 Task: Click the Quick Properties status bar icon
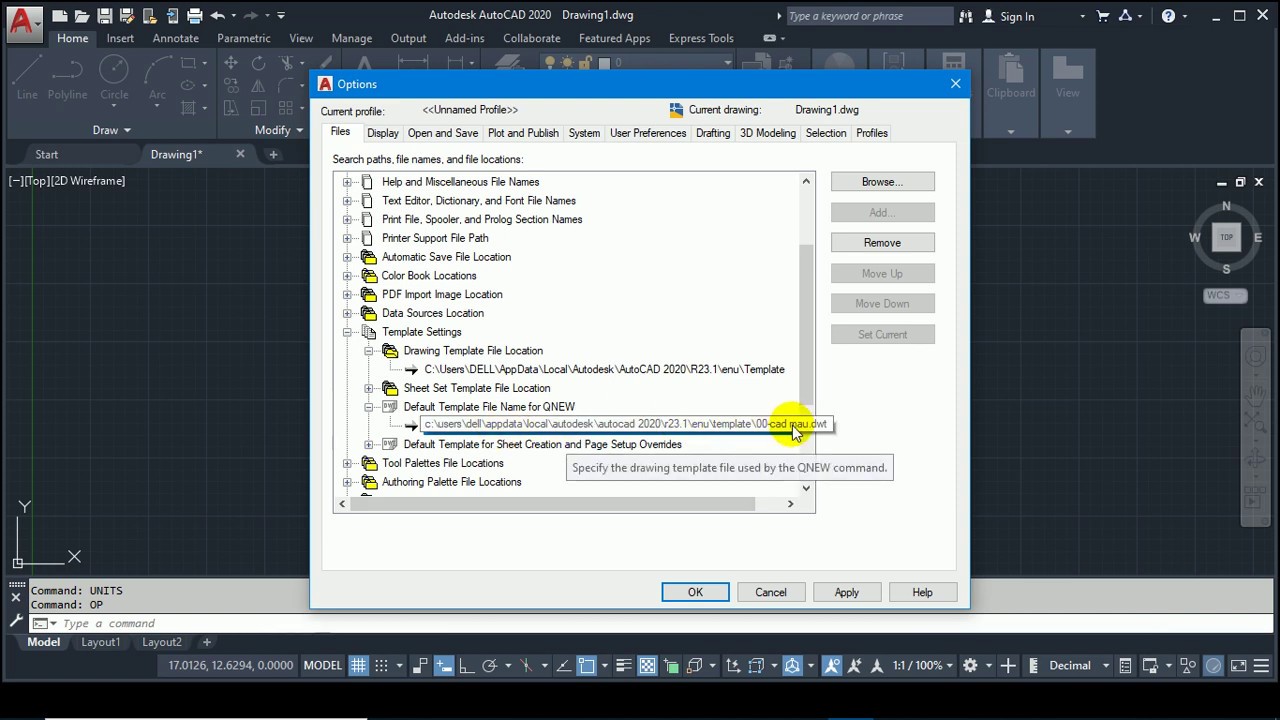(x=1125, y=665)
